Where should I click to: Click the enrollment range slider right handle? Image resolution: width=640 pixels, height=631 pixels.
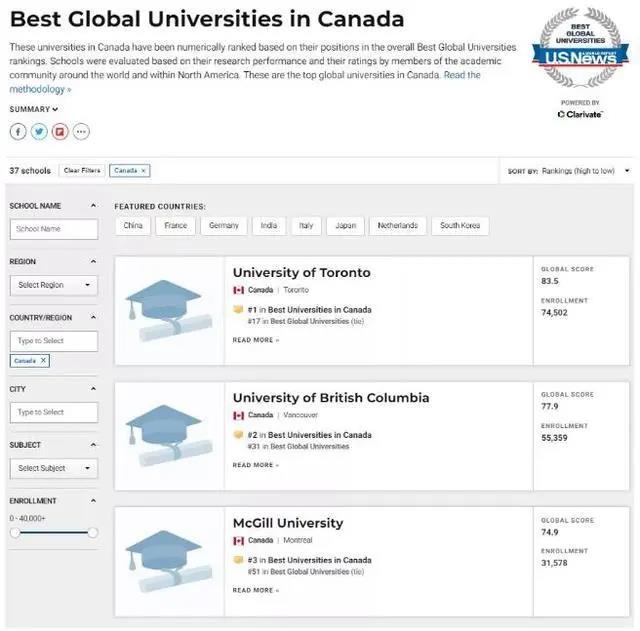click(93, 532)
